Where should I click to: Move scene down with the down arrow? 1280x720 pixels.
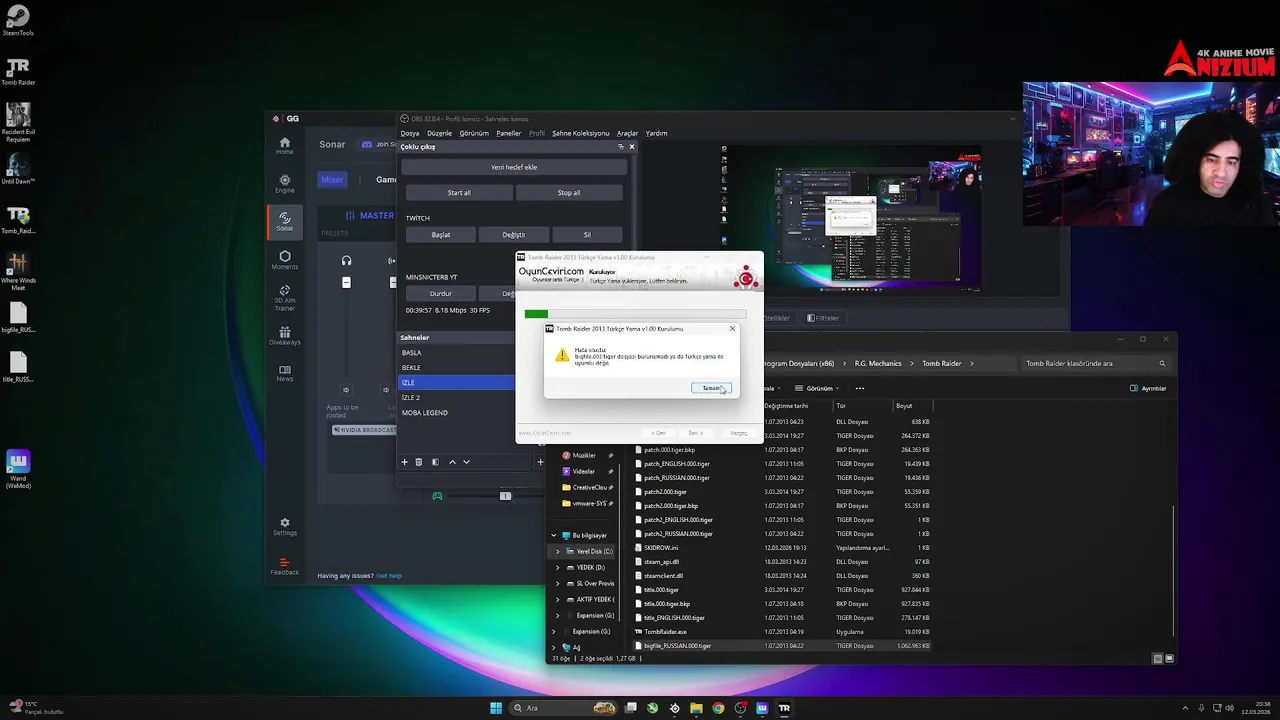(x=466, y=462)
